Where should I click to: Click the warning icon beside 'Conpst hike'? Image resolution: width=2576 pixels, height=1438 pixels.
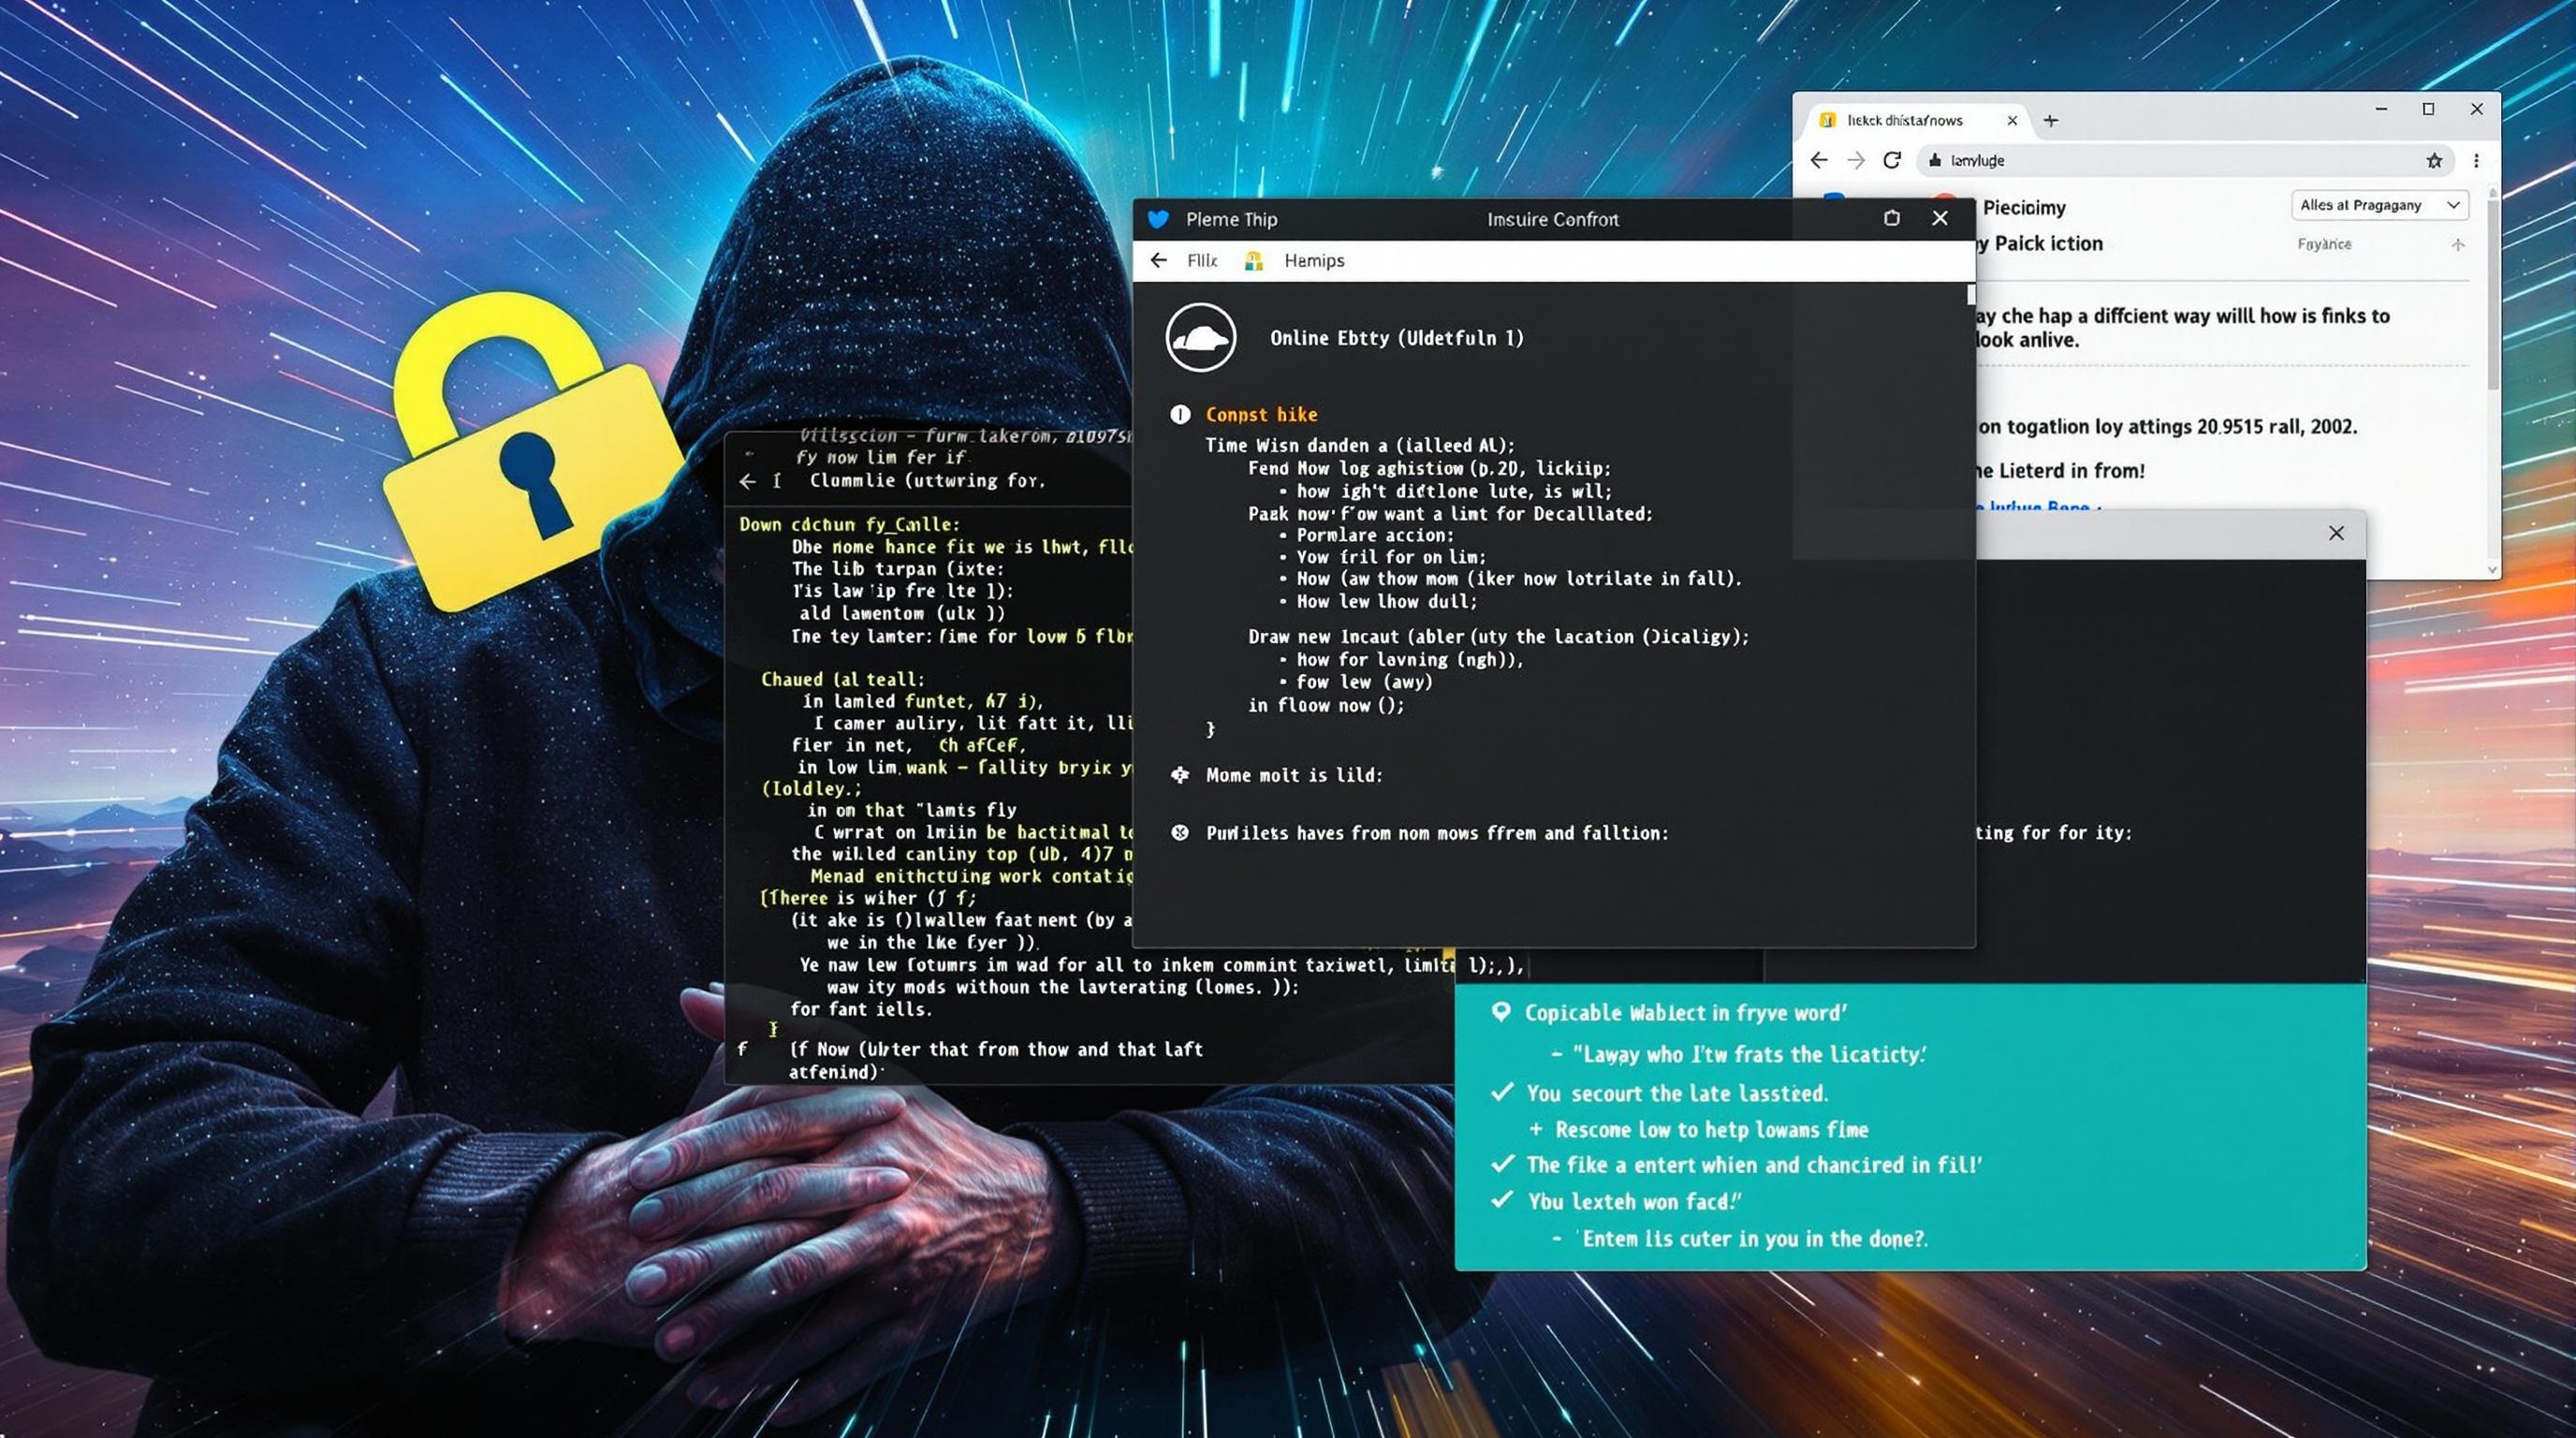[1180, 414]
